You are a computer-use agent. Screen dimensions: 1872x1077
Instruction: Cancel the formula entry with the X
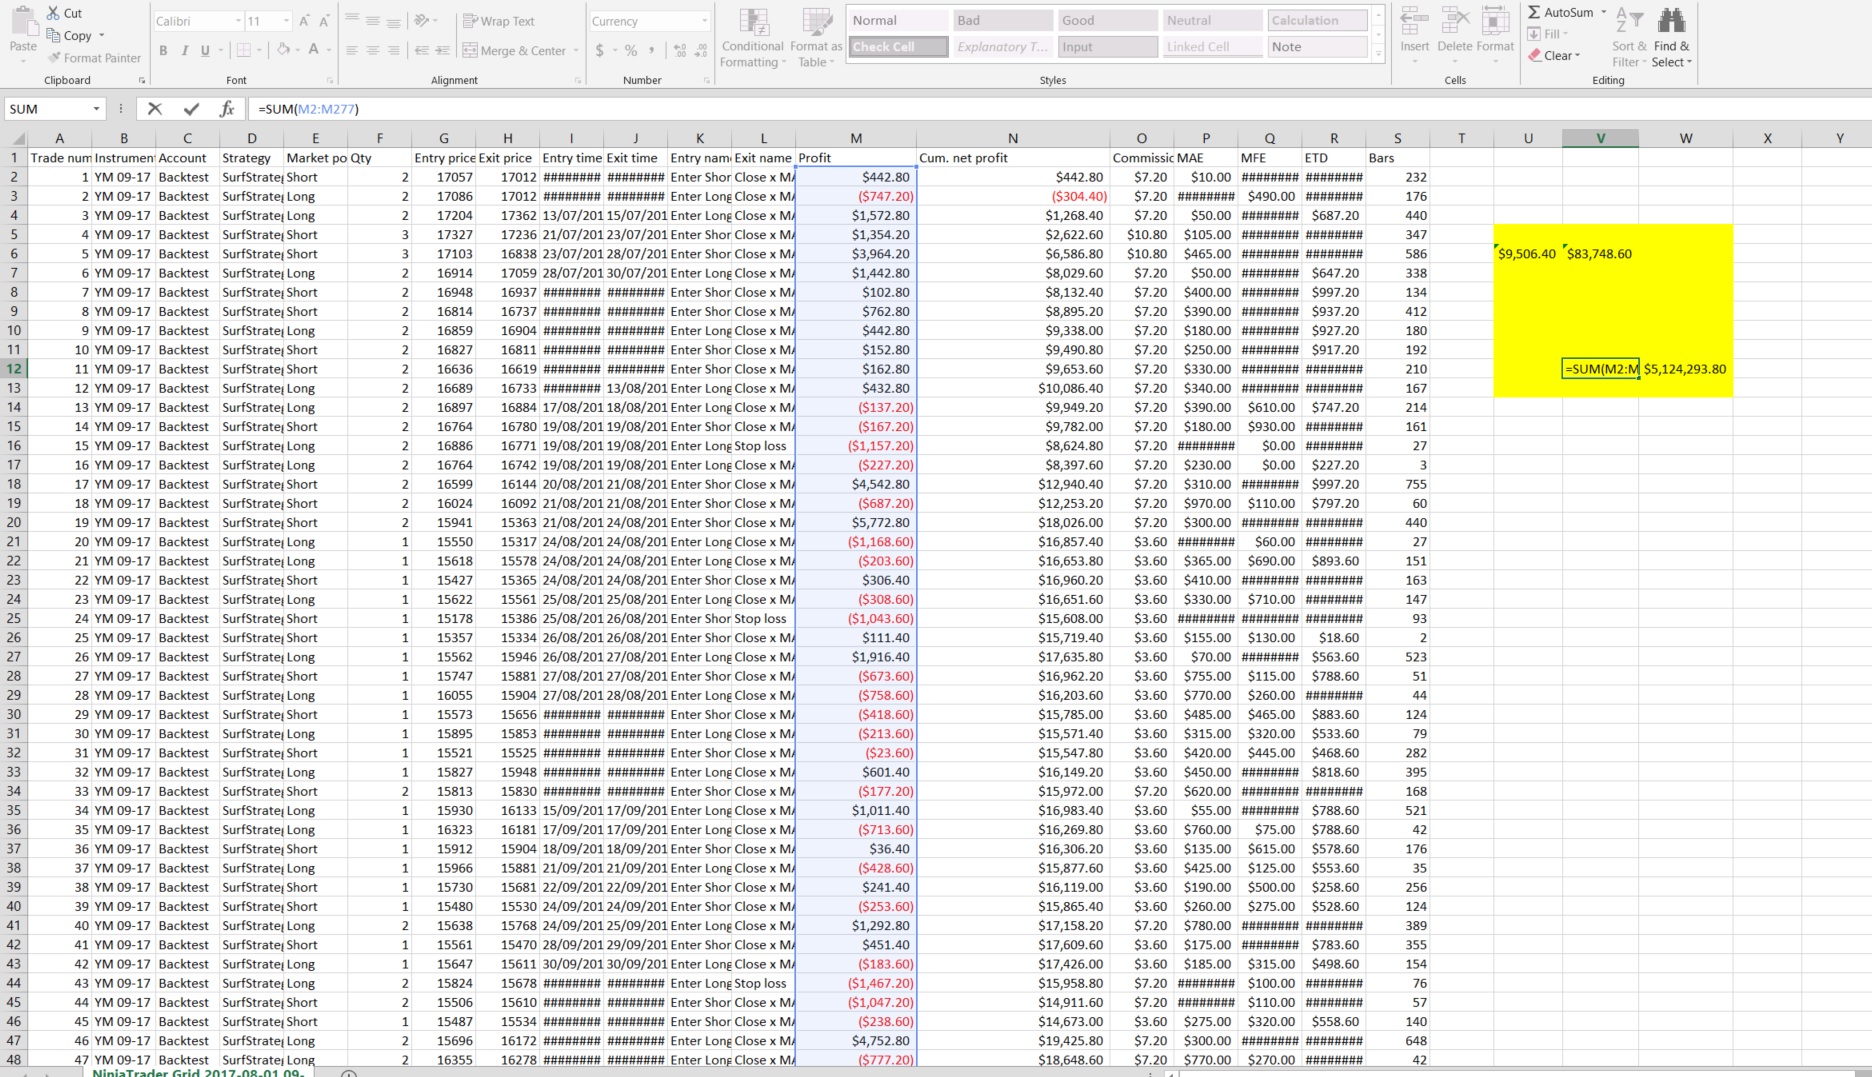pos(154,109)
